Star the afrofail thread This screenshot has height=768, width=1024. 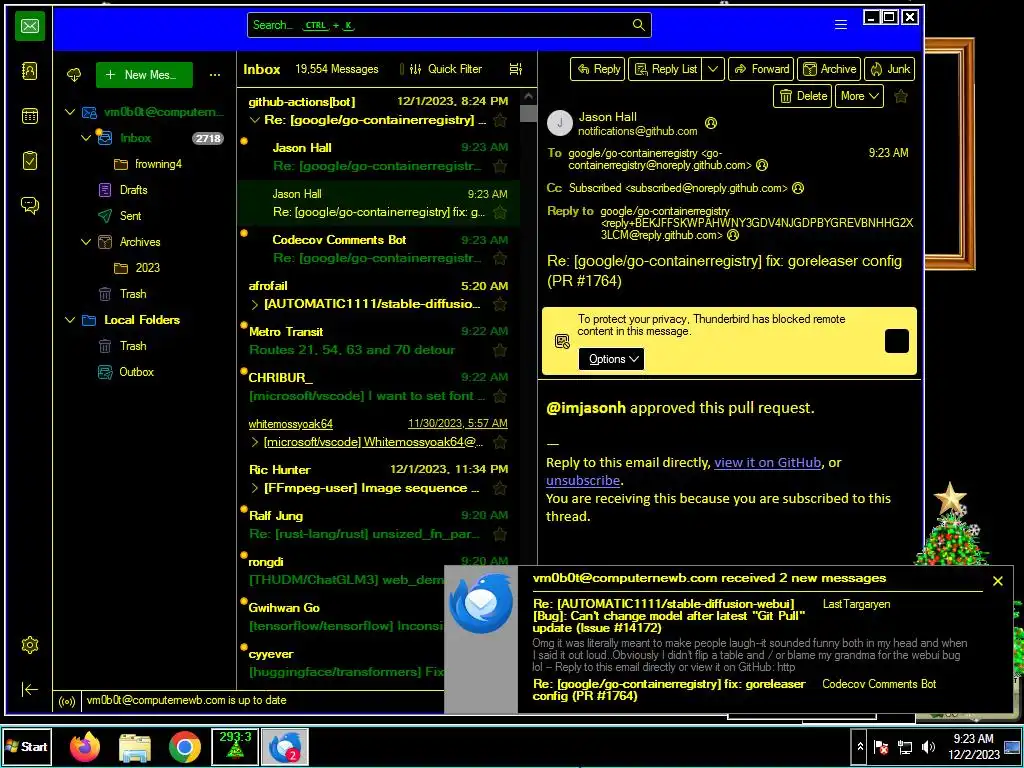pyautogui.click(x=500, y=304)
